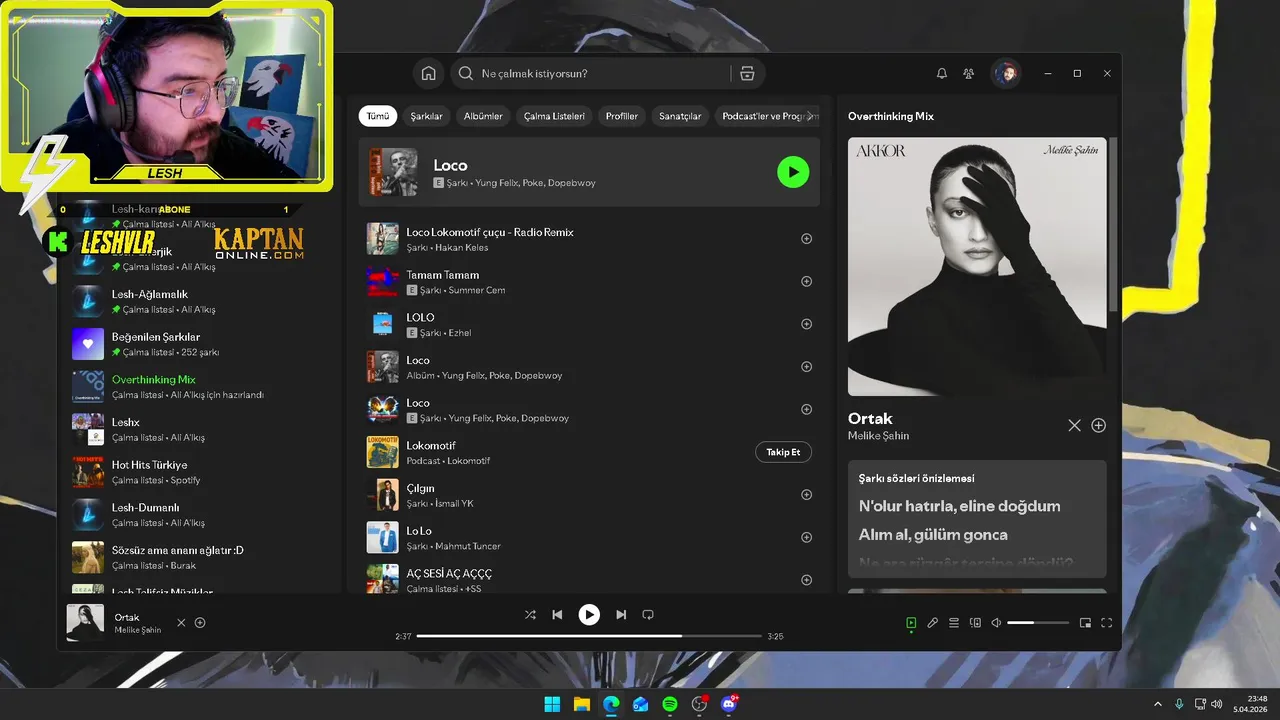Skip to previous track
The height and width of the screenshot is (720, 1280).
(x=557, y=615)
